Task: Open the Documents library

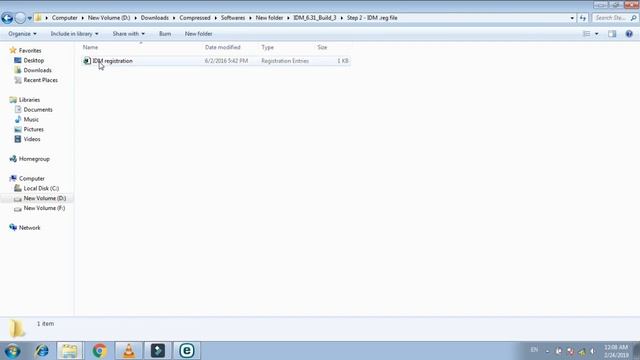Action: pyautogui.click(x=38, y=109)
